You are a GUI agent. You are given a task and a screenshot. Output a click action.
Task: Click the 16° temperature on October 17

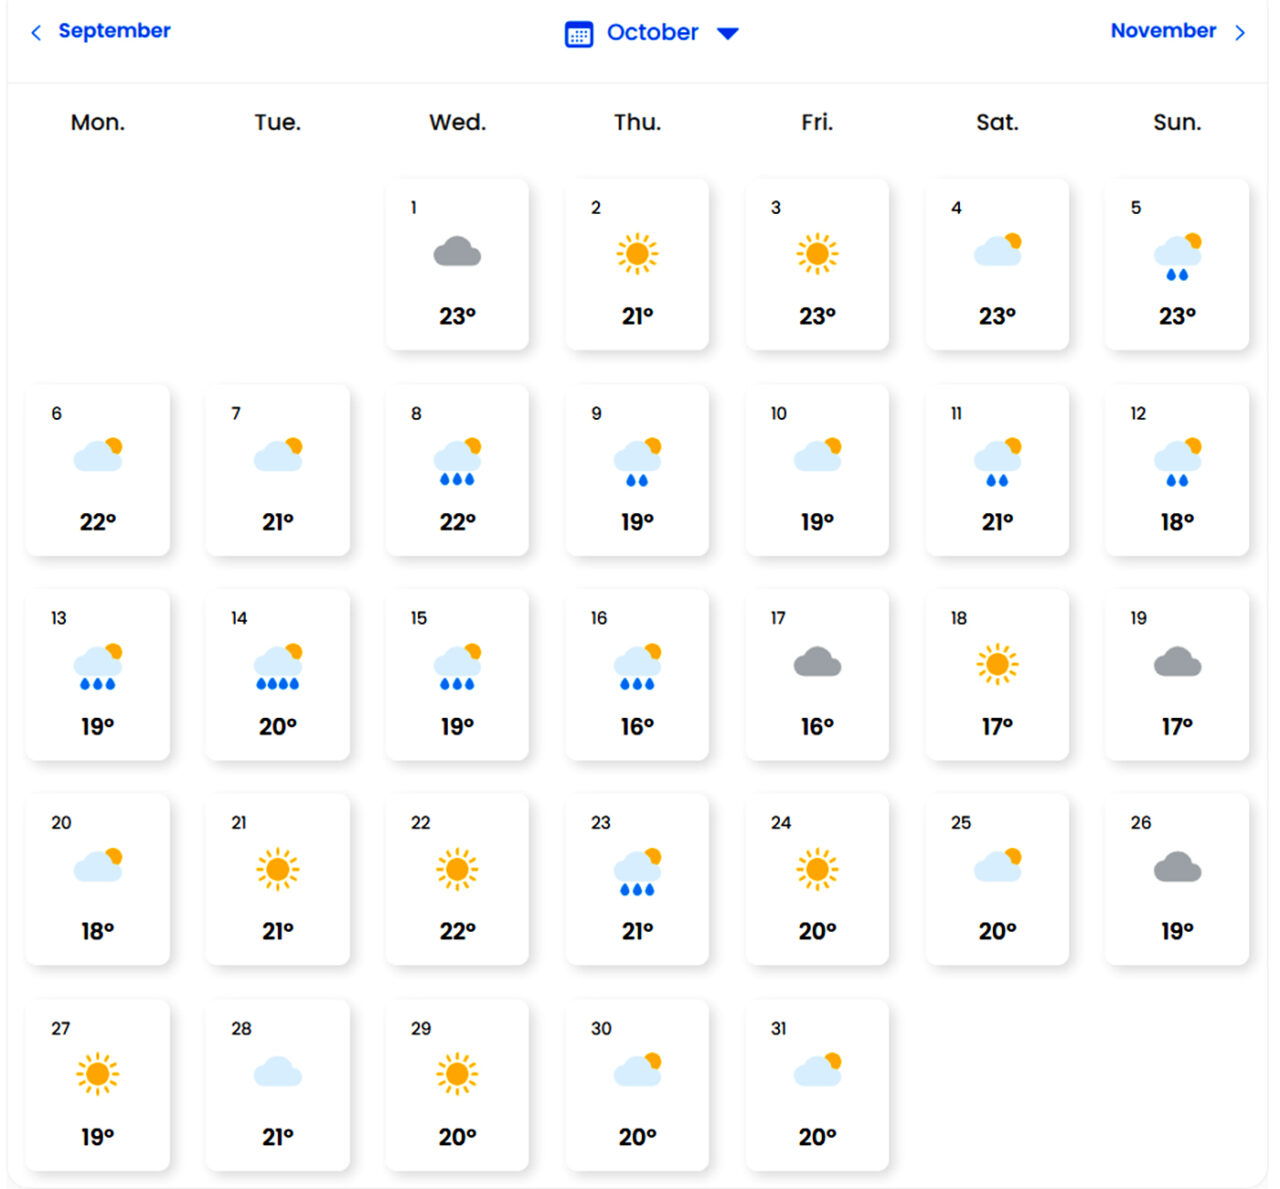(817, 727)
